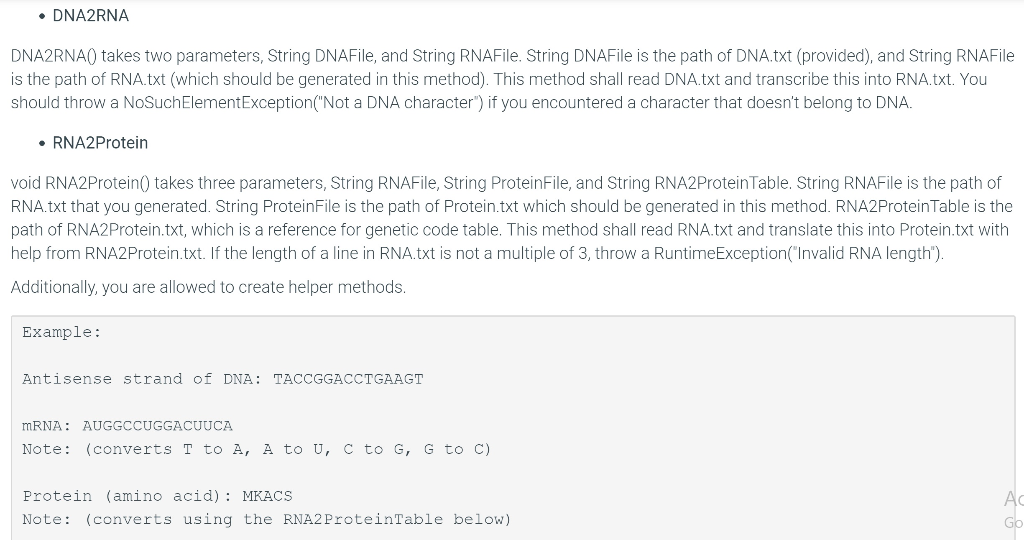Click the mRNA sequence AUGGCCUGGACUUCA
This screenshot has width=1024, height=540.
(157, 426)
